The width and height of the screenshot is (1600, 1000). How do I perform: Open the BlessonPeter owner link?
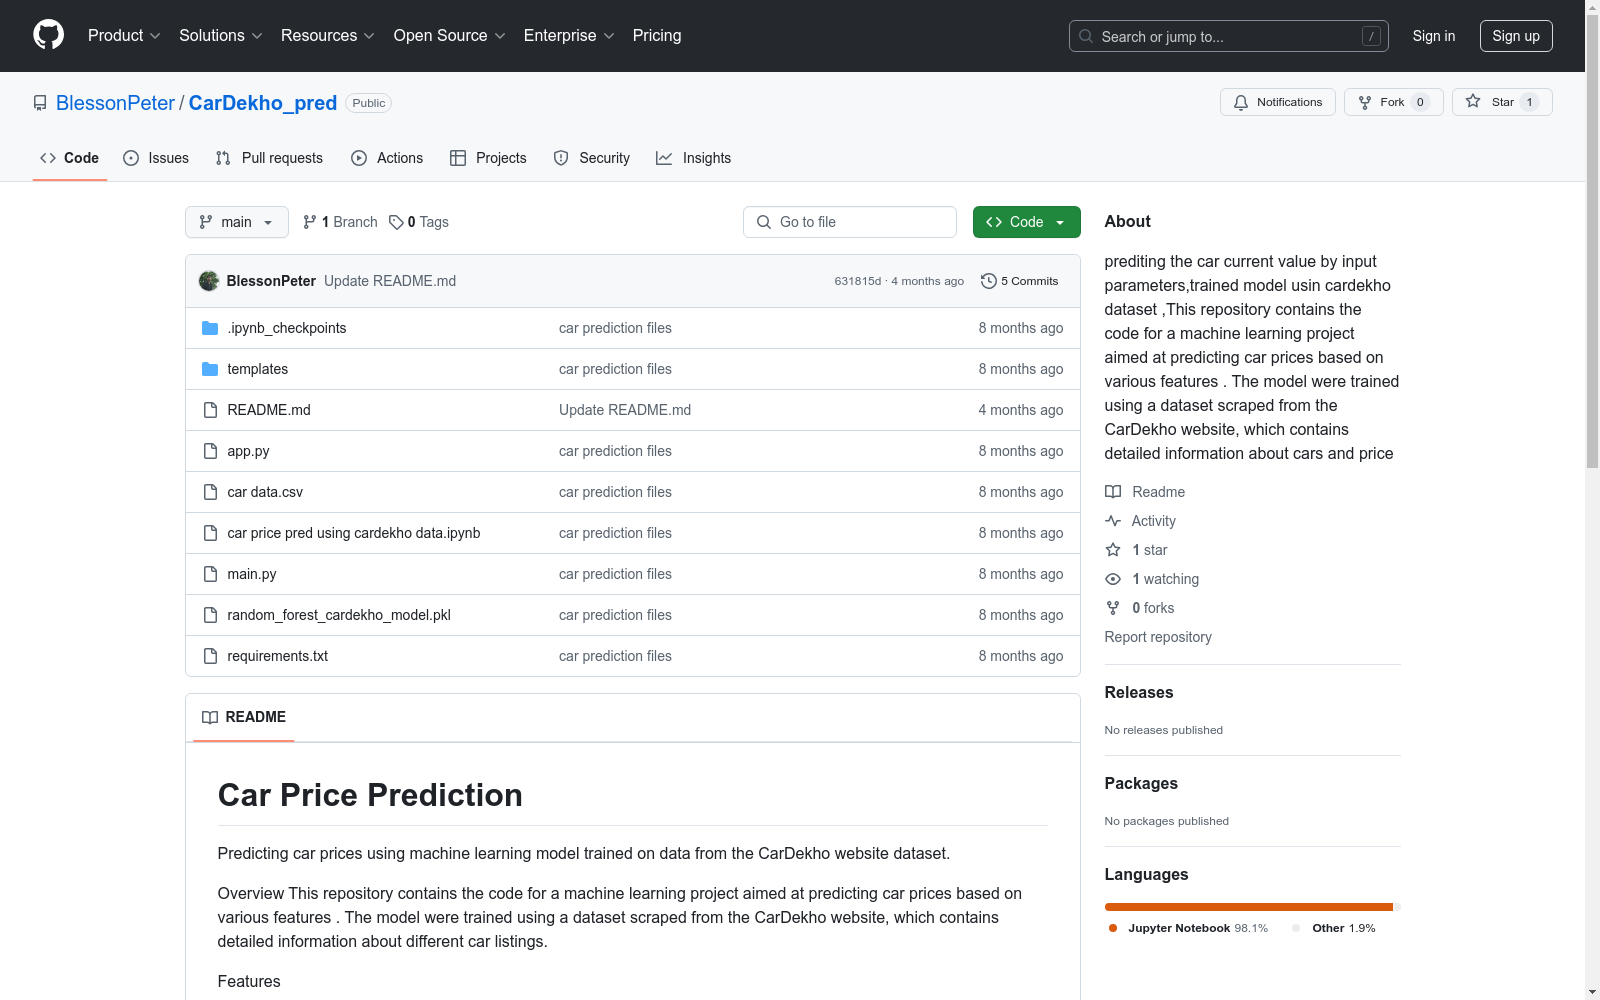[x=115, y=103]
